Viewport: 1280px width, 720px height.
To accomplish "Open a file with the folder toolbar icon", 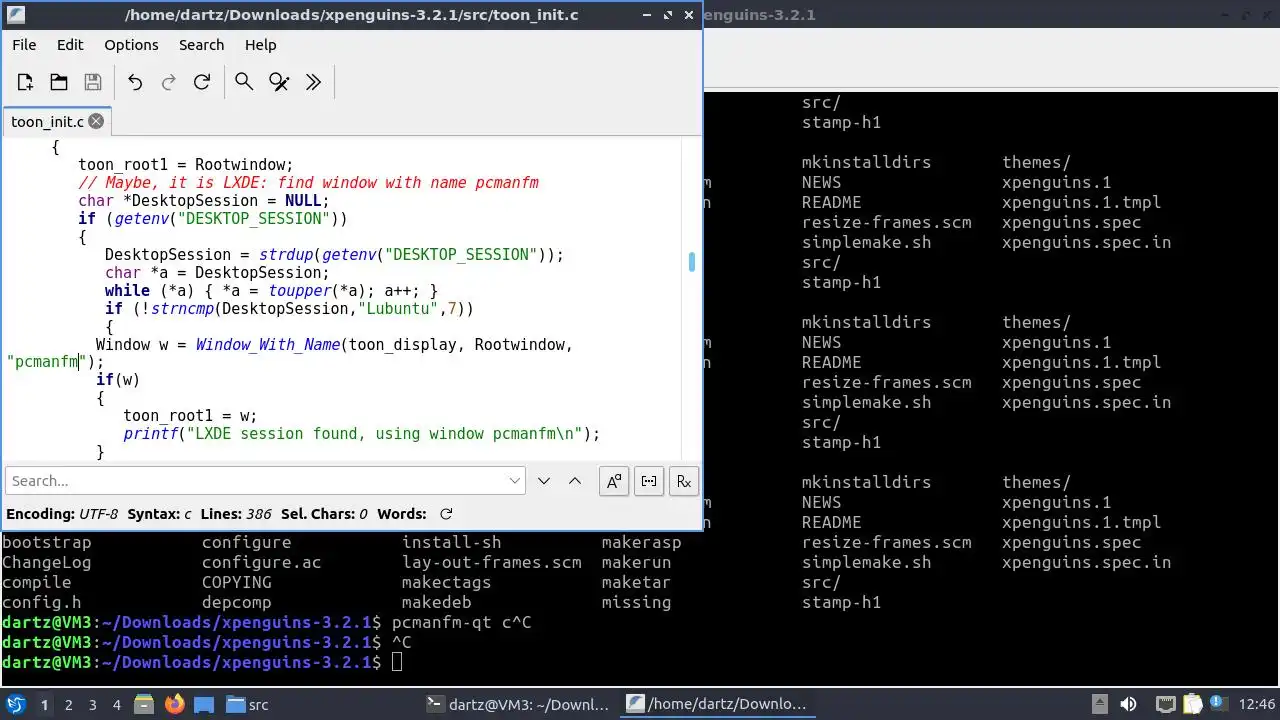I will point(59,83).
